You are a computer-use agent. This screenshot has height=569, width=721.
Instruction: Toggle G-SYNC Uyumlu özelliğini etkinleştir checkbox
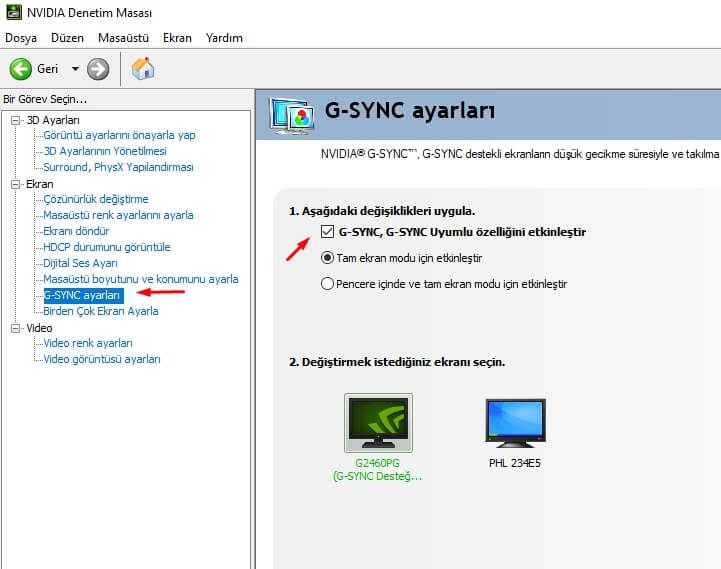click(327, 231)
